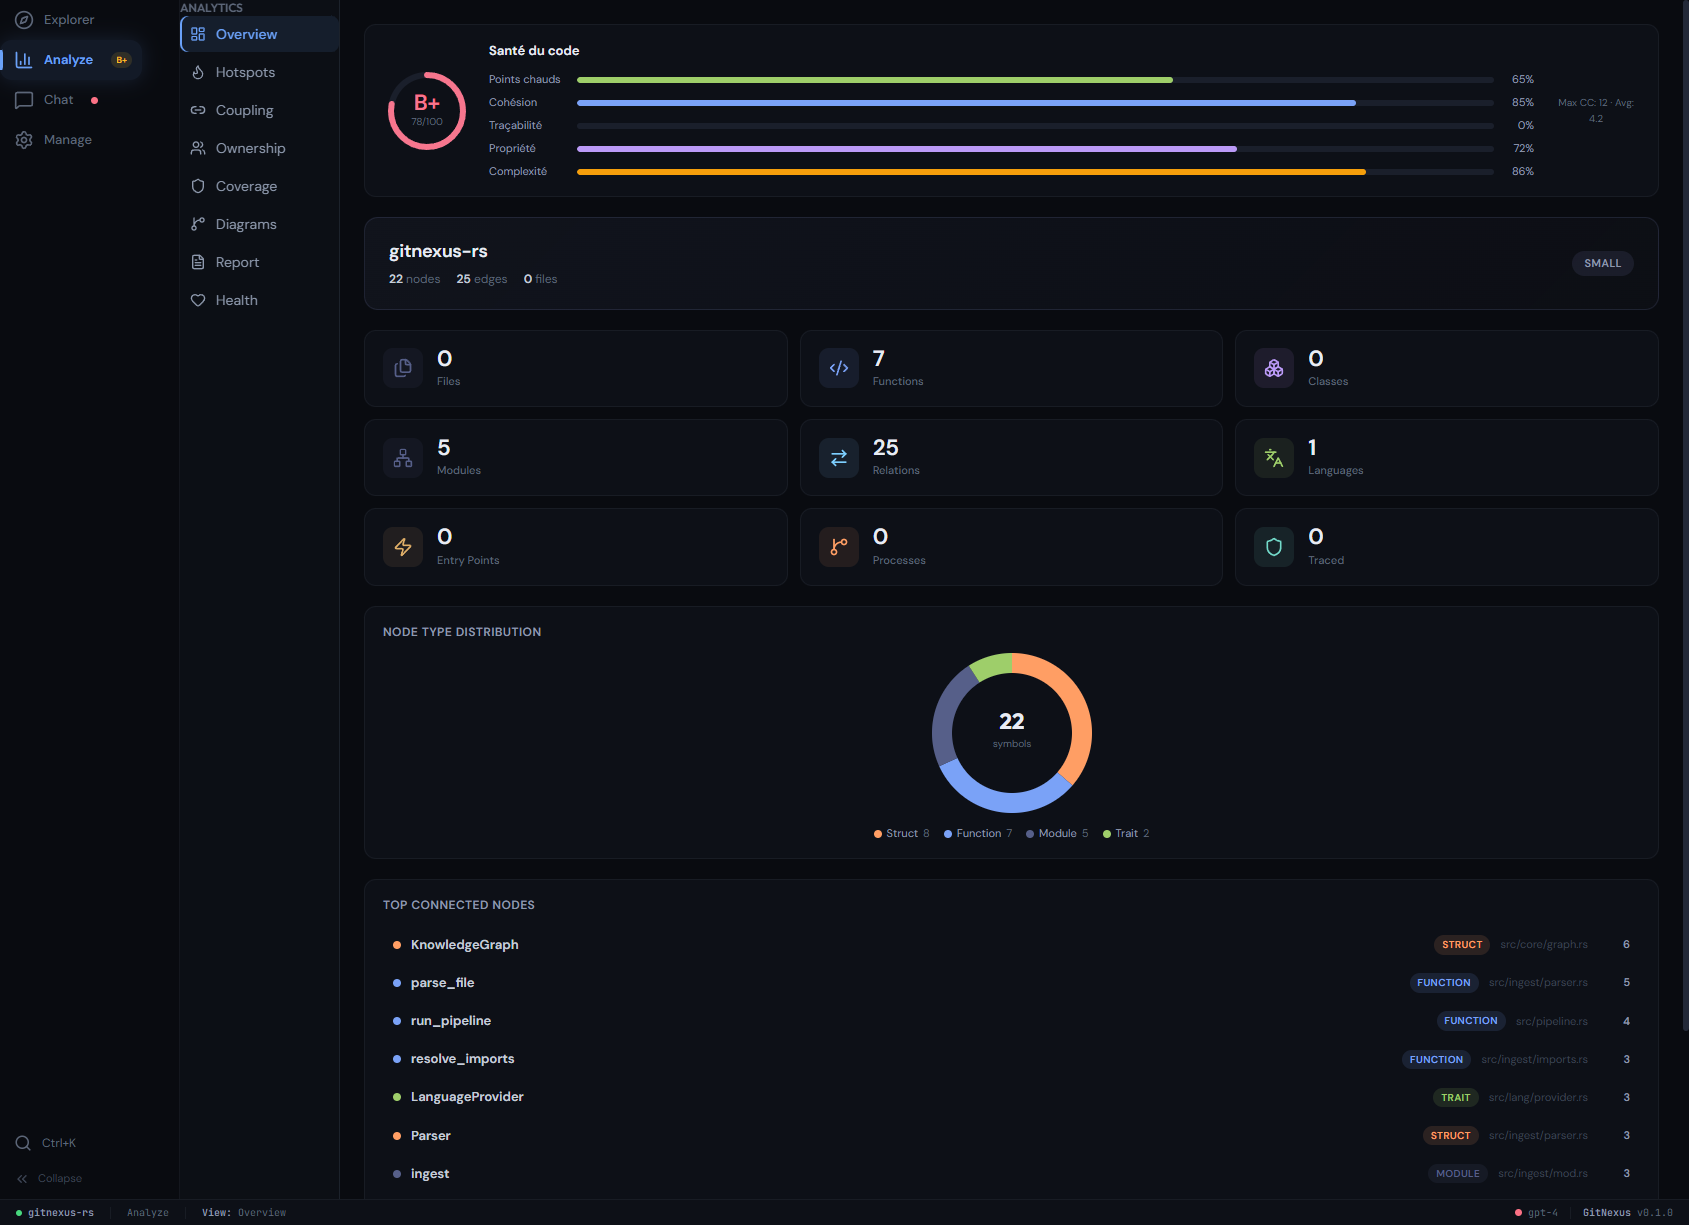
Task: Click the SMALL size badge
Action: point(1602,263)
